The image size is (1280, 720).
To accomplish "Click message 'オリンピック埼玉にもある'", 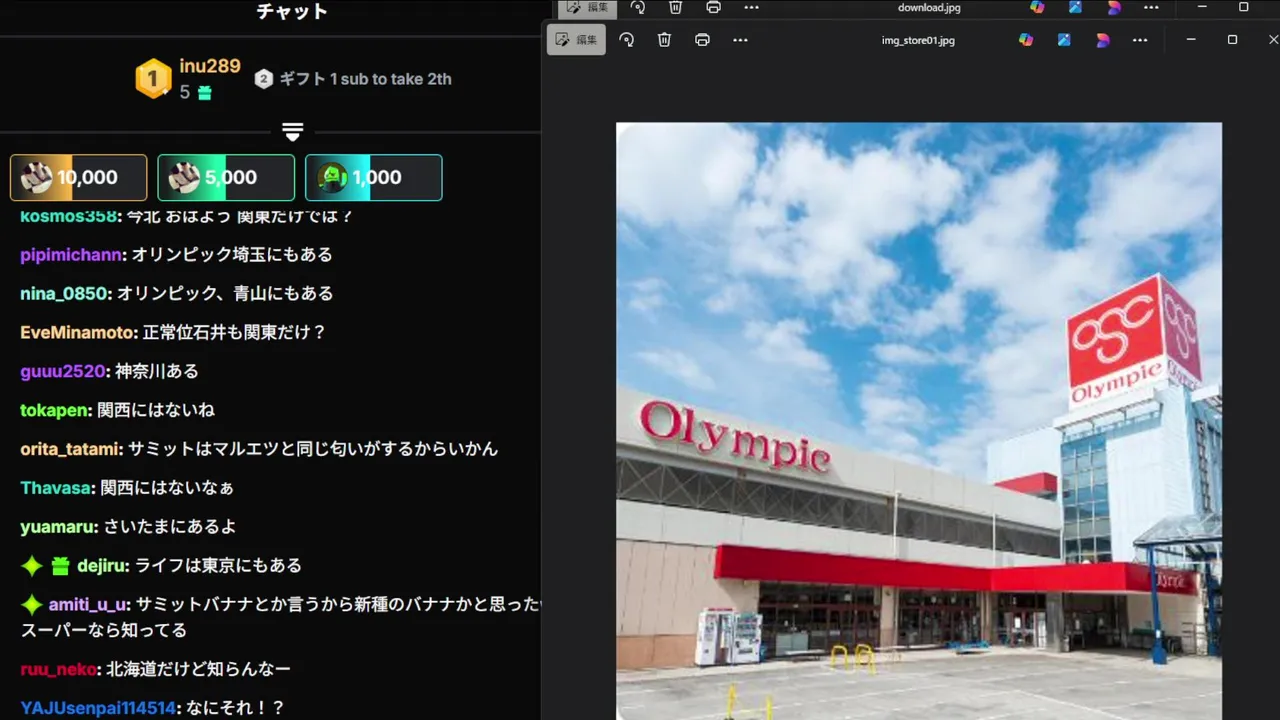I will 232,255.
